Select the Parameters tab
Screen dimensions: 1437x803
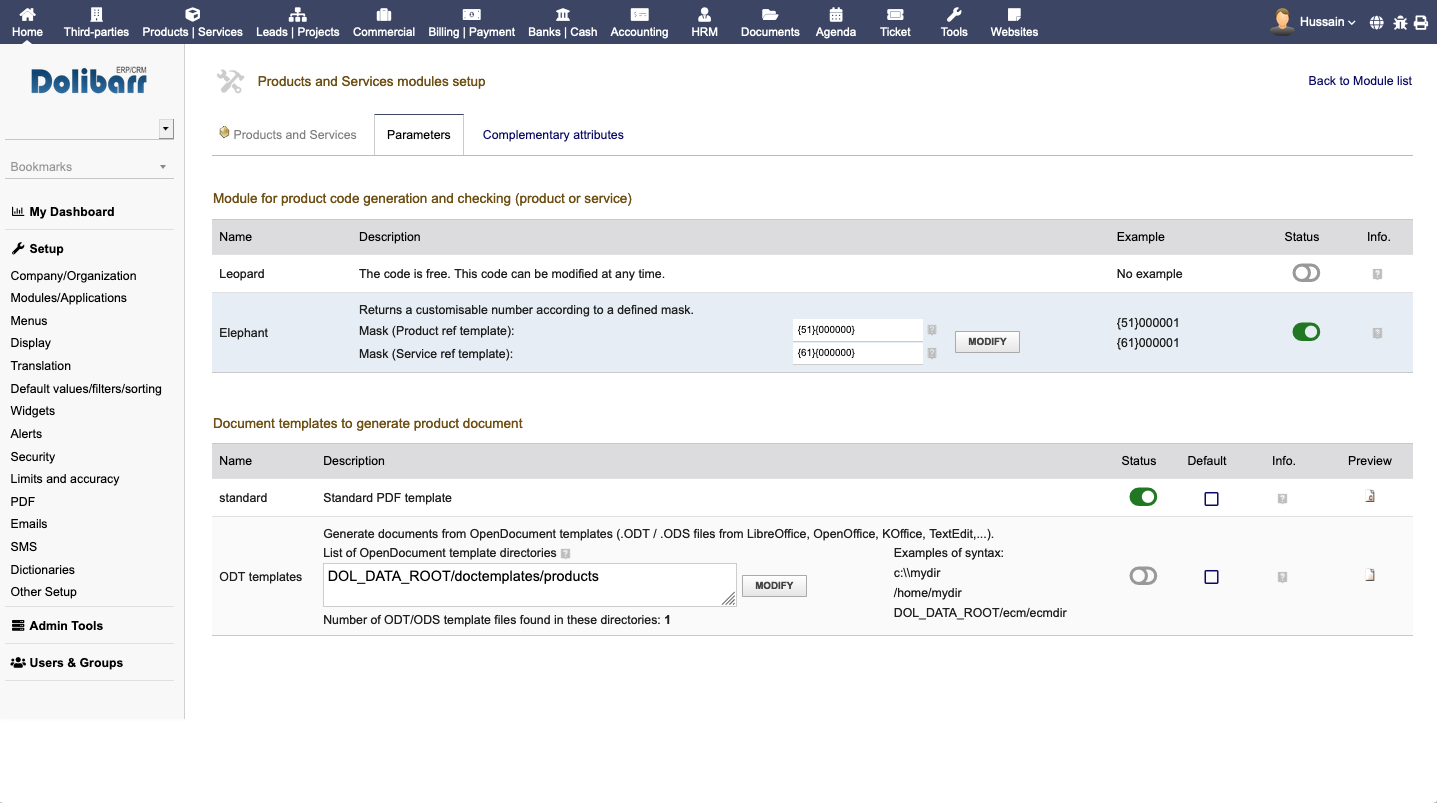[419, 135]
